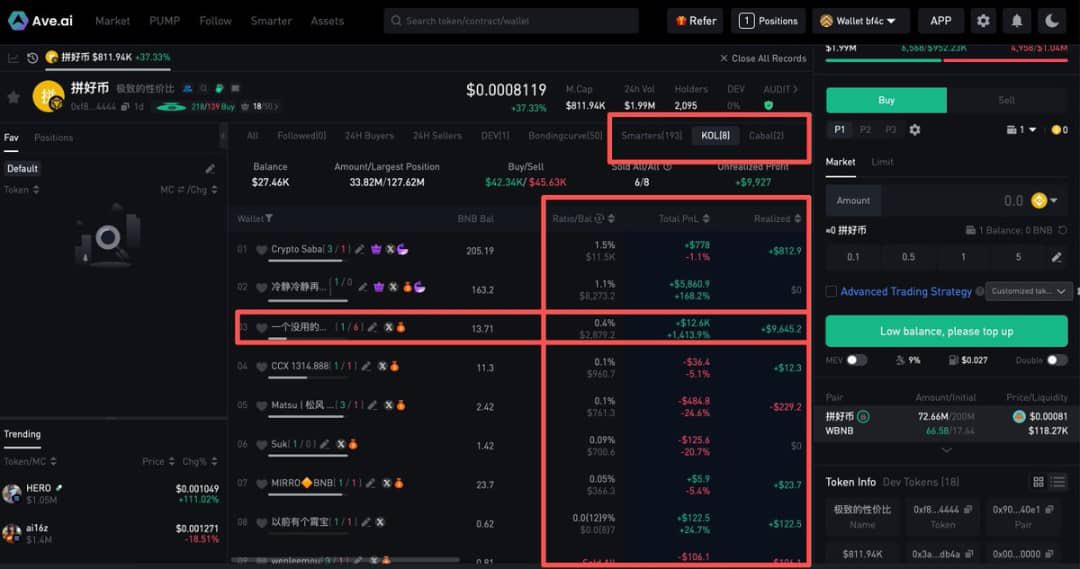1080x569 pixels.
Task: Select the Sell tab
Action: (1007, 101)
